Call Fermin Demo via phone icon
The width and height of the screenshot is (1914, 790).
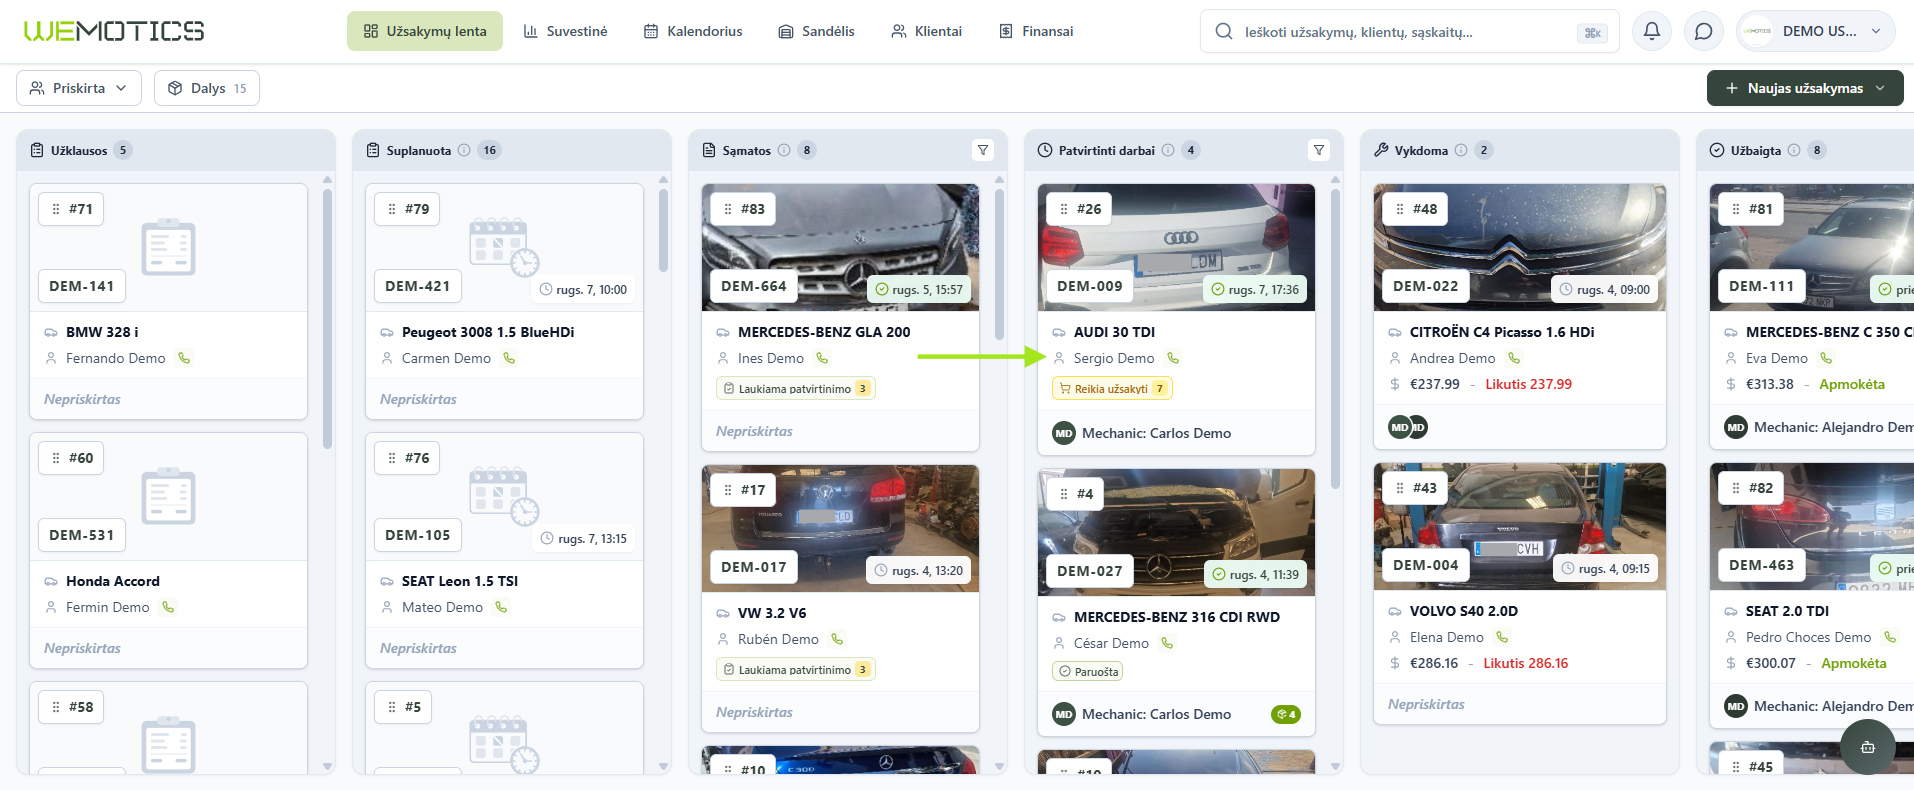[168, 607]
